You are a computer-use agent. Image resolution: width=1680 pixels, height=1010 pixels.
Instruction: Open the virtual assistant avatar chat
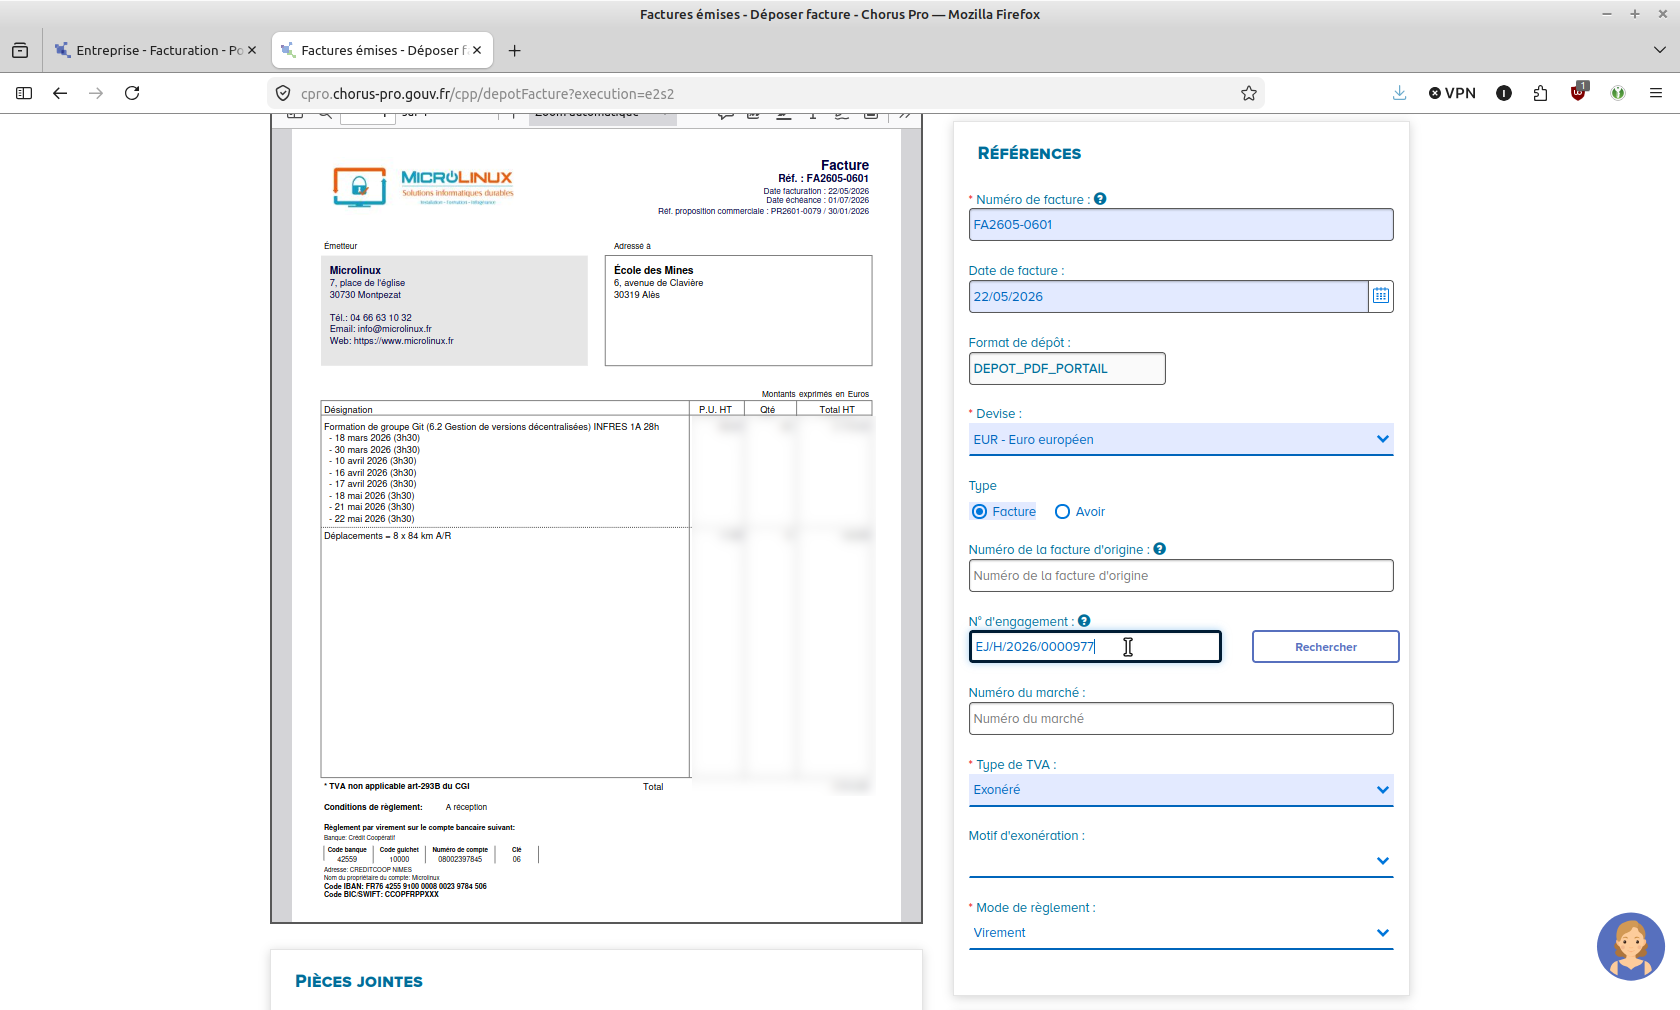pyautogui.click(x=1630, y=946)
